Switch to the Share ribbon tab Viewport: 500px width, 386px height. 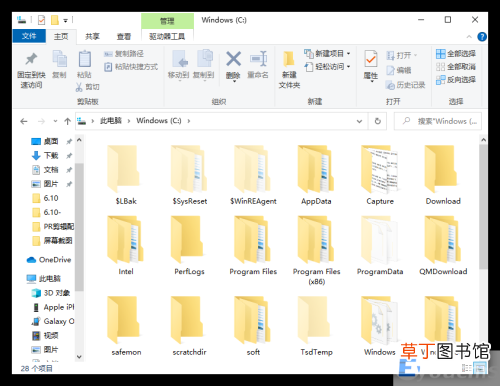click(92, 36)
